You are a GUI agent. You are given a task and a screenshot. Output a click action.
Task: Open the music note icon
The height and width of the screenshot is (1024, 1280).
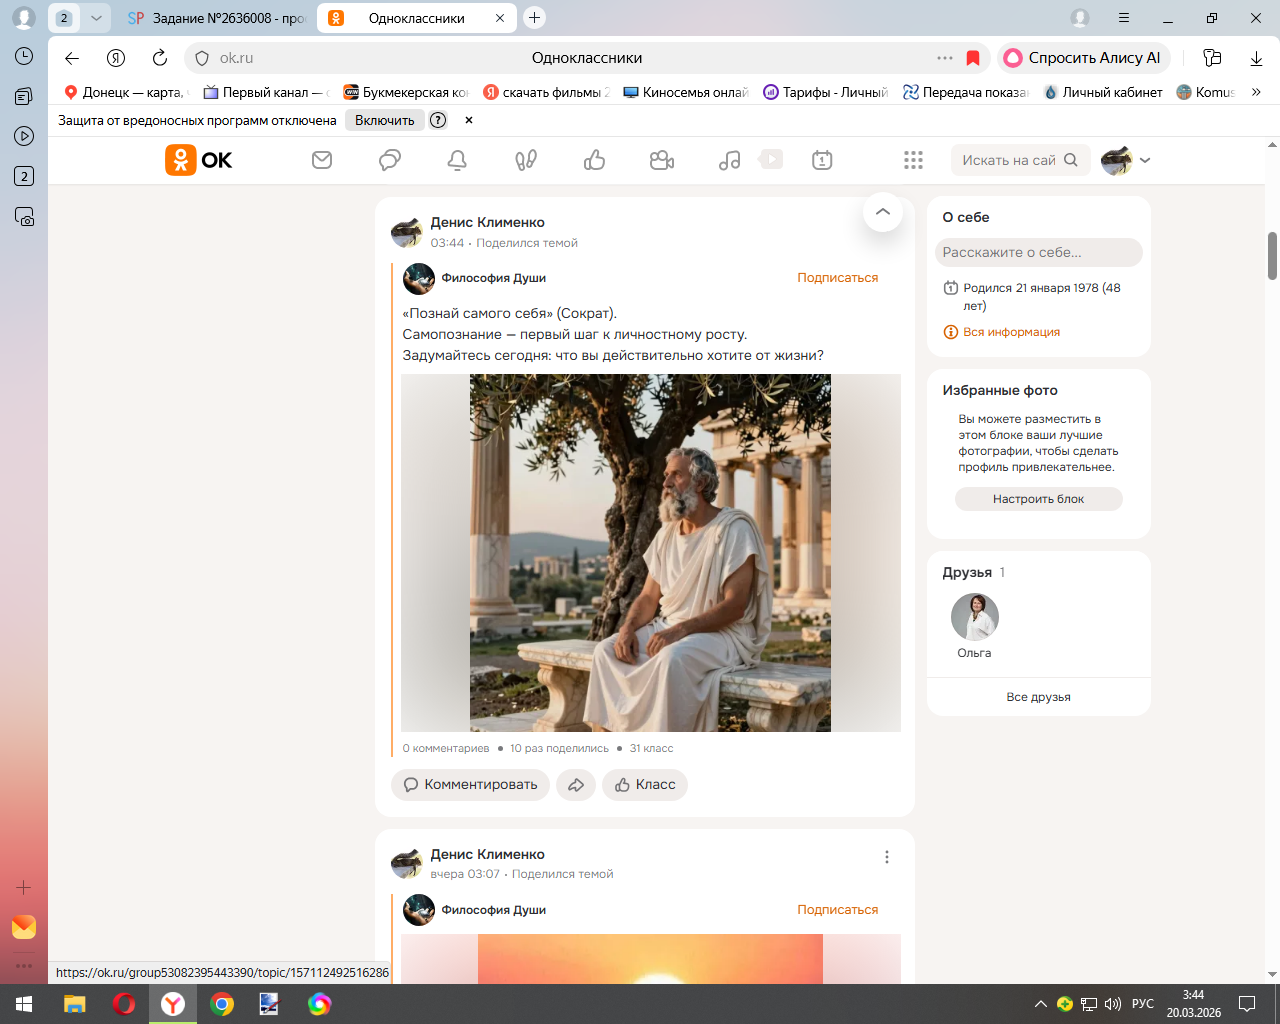730,160
